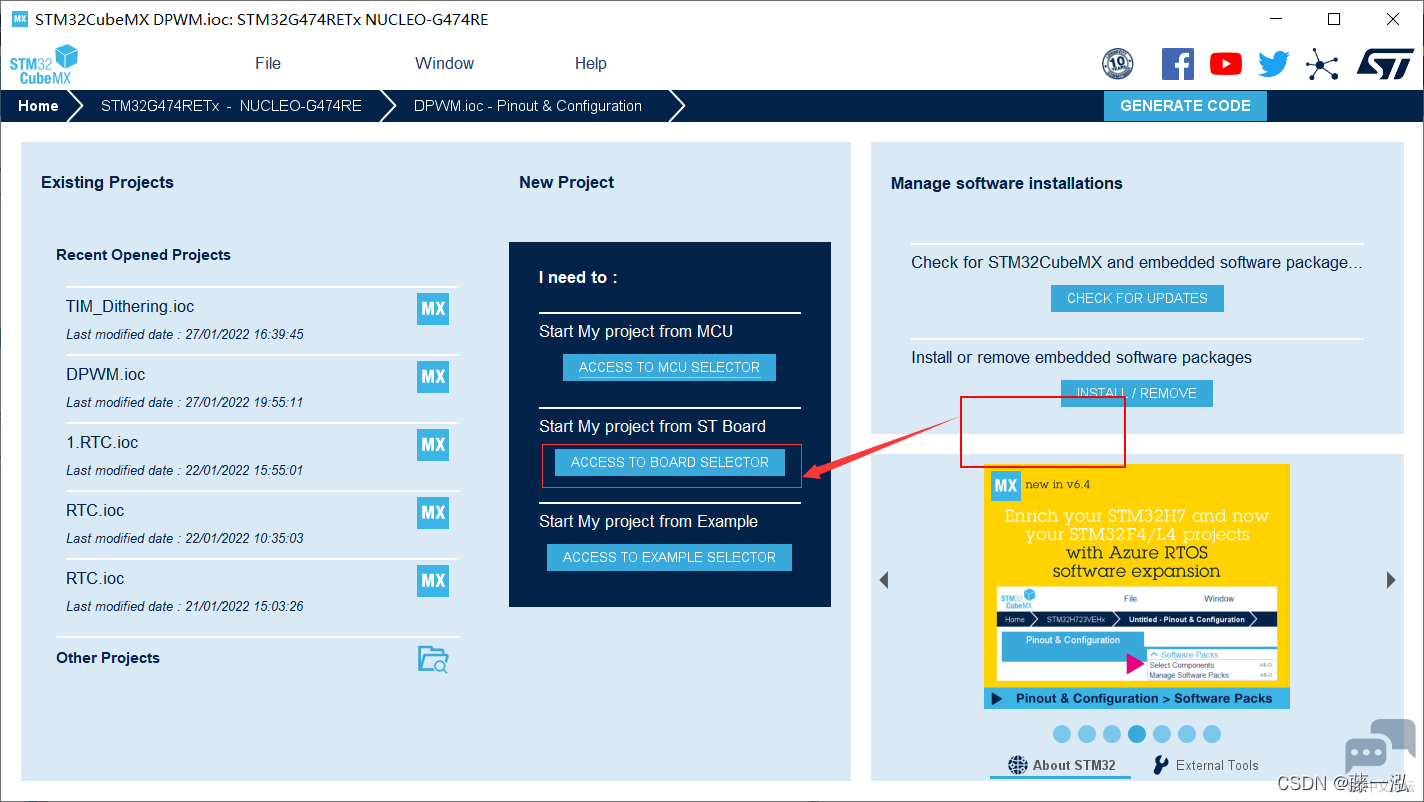Click the date 22/01/2022 15:55:01 line
The image size is (1424, 802).
coord(185,470)
